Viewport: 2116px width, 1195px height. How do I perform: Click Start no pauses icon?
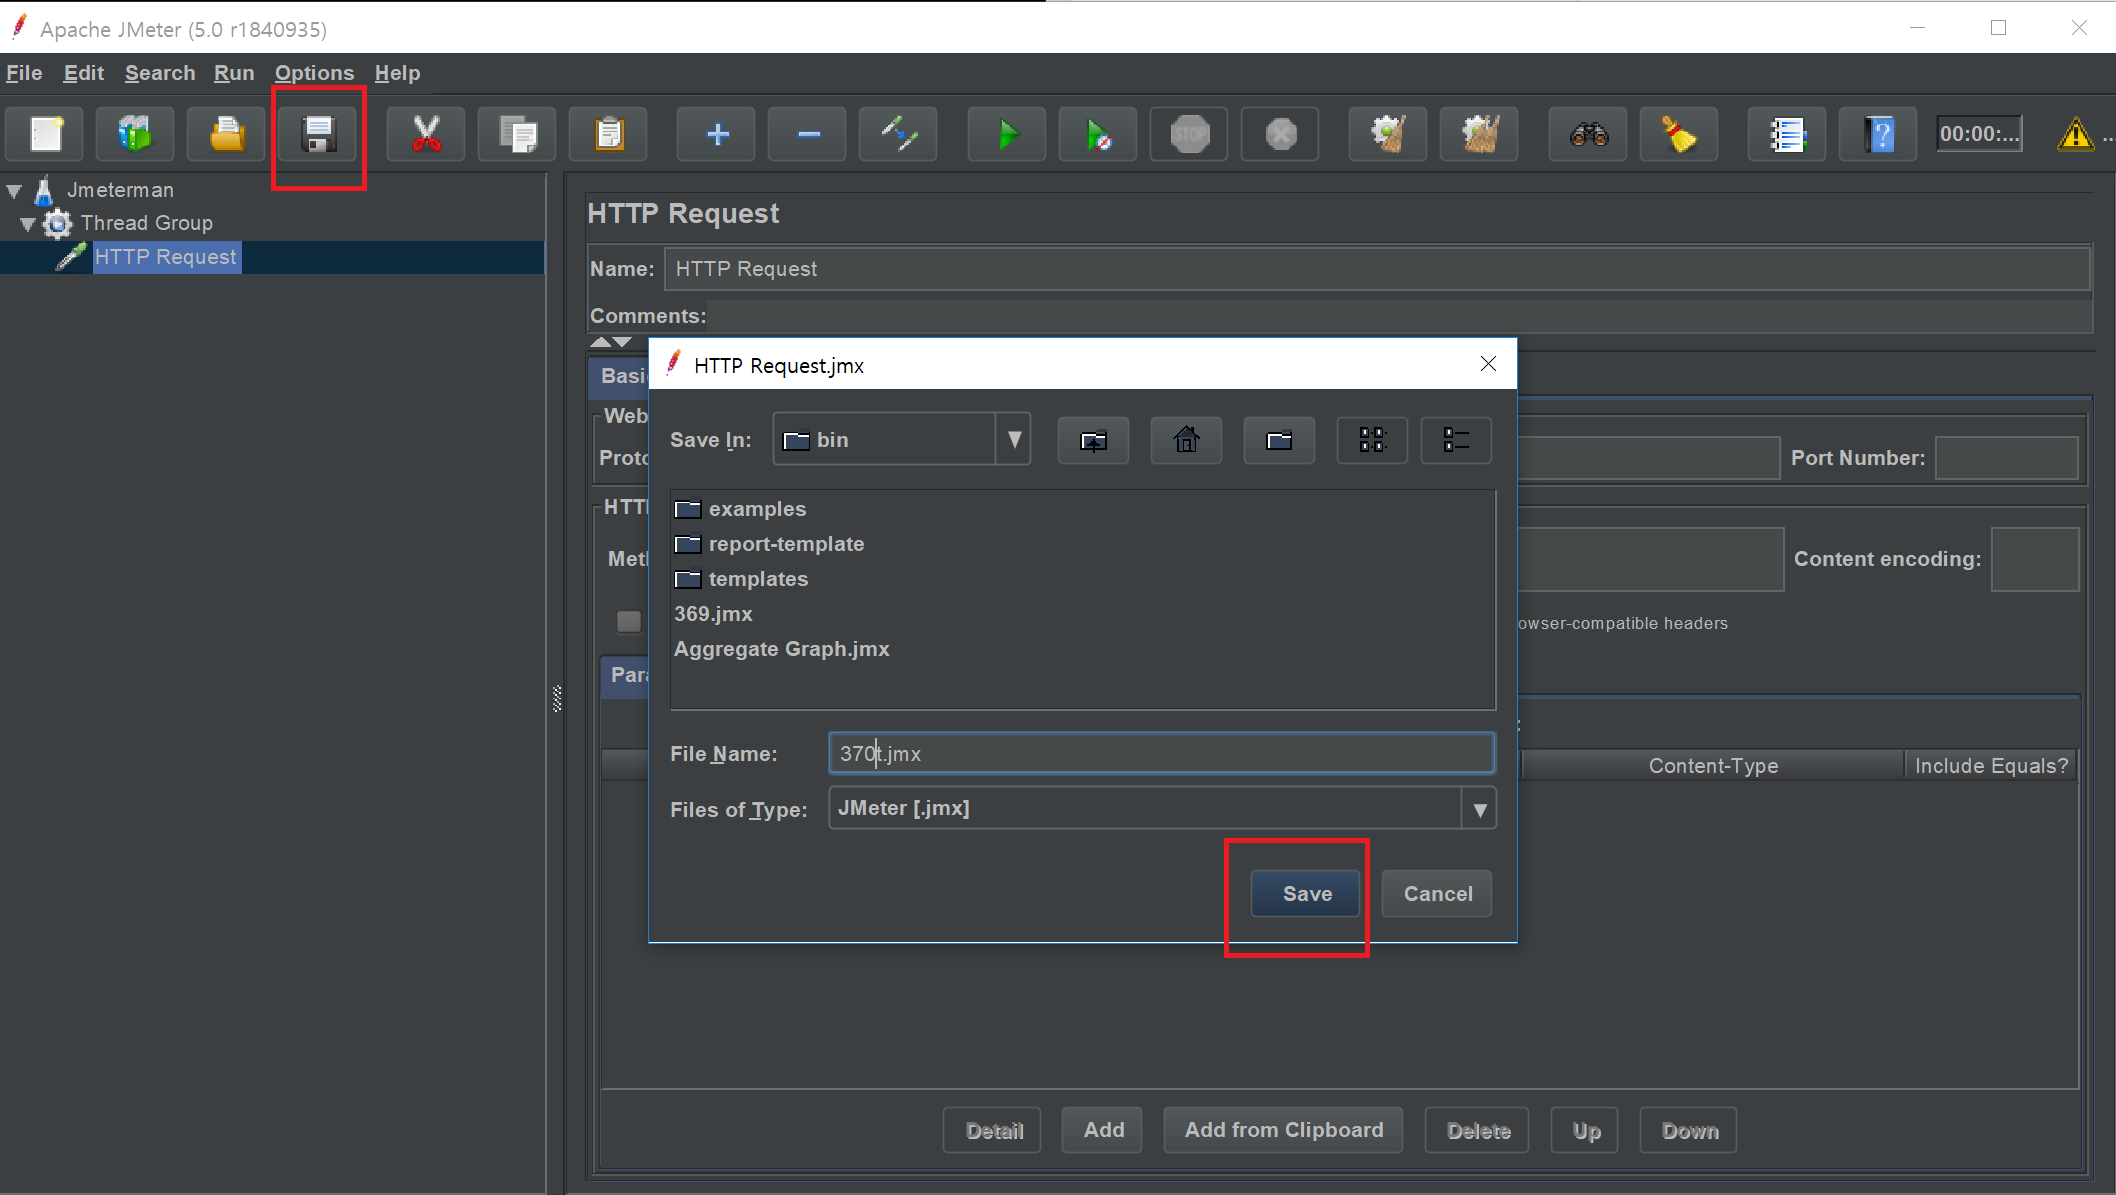click(x=1099, y=134)
